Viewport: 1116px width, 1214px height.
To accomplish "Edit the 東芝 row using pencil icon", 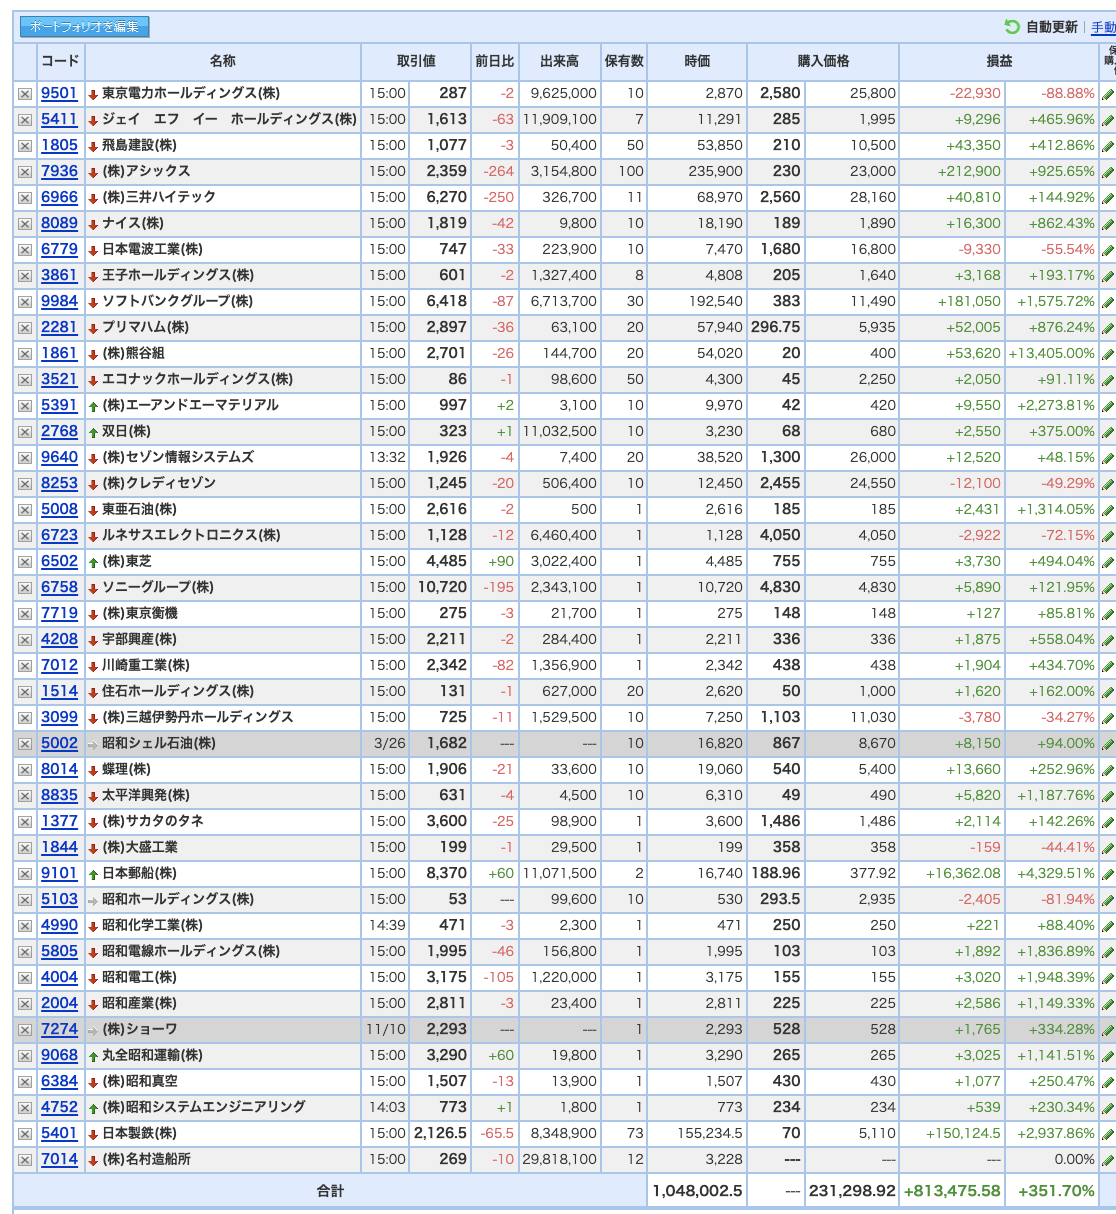I will (1108, 562).
